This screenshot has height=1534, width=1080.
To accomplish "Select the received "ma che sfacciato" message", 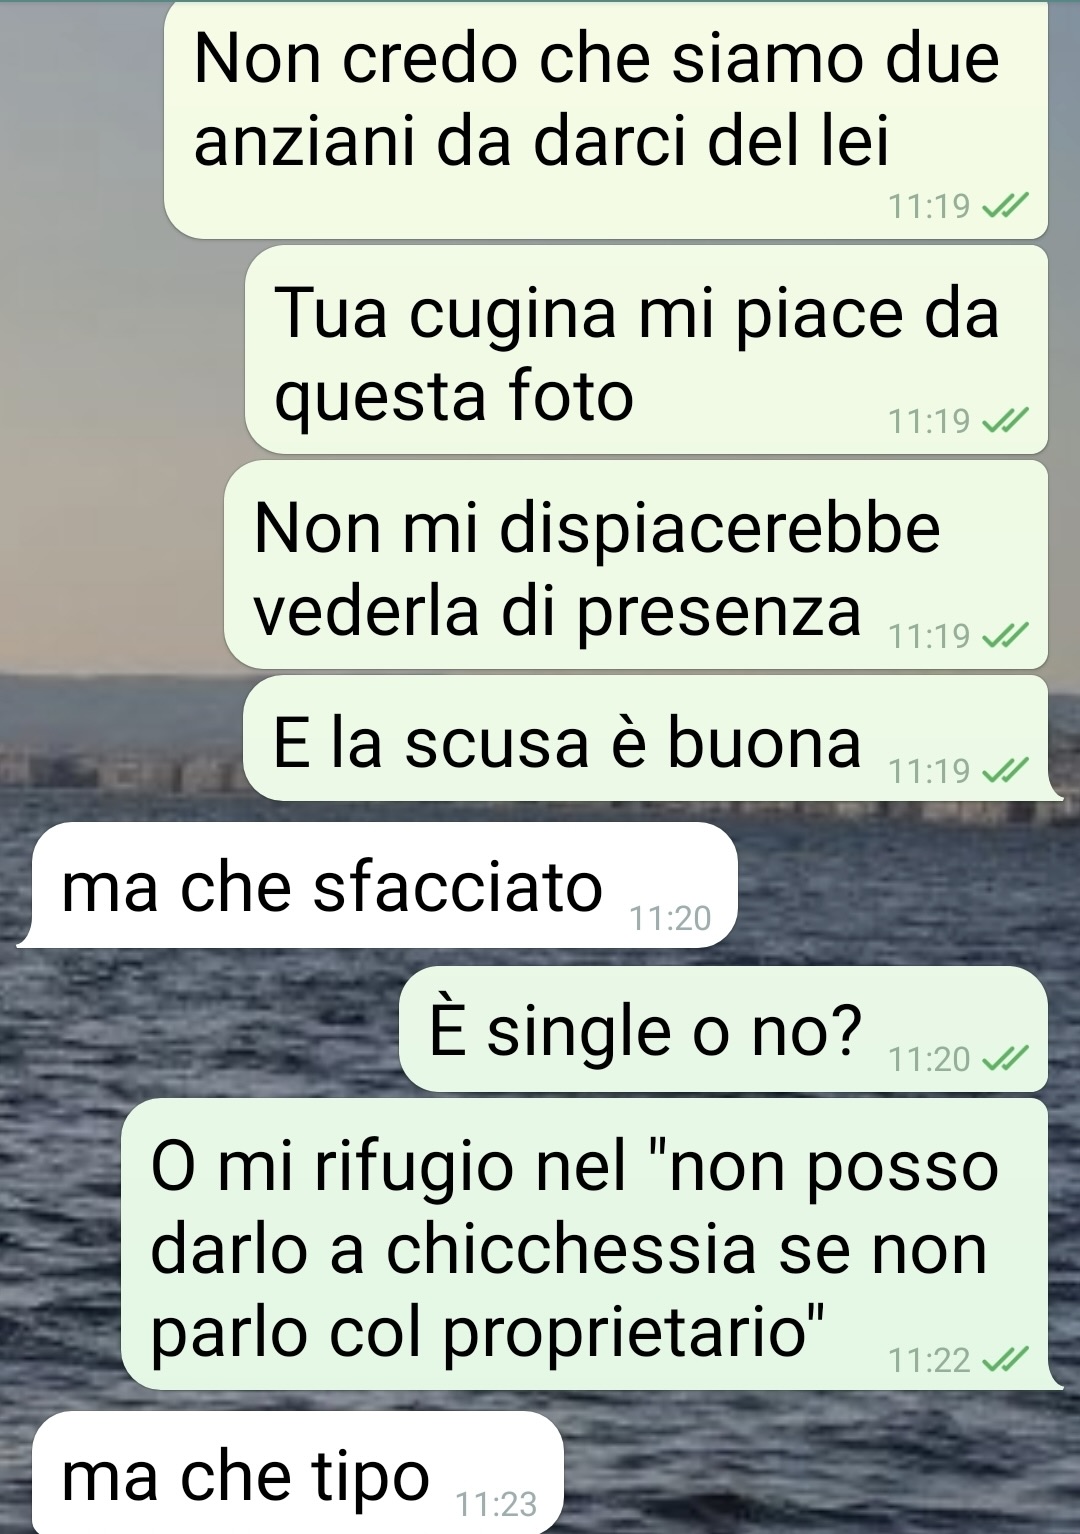I will [x=385, y=885].
